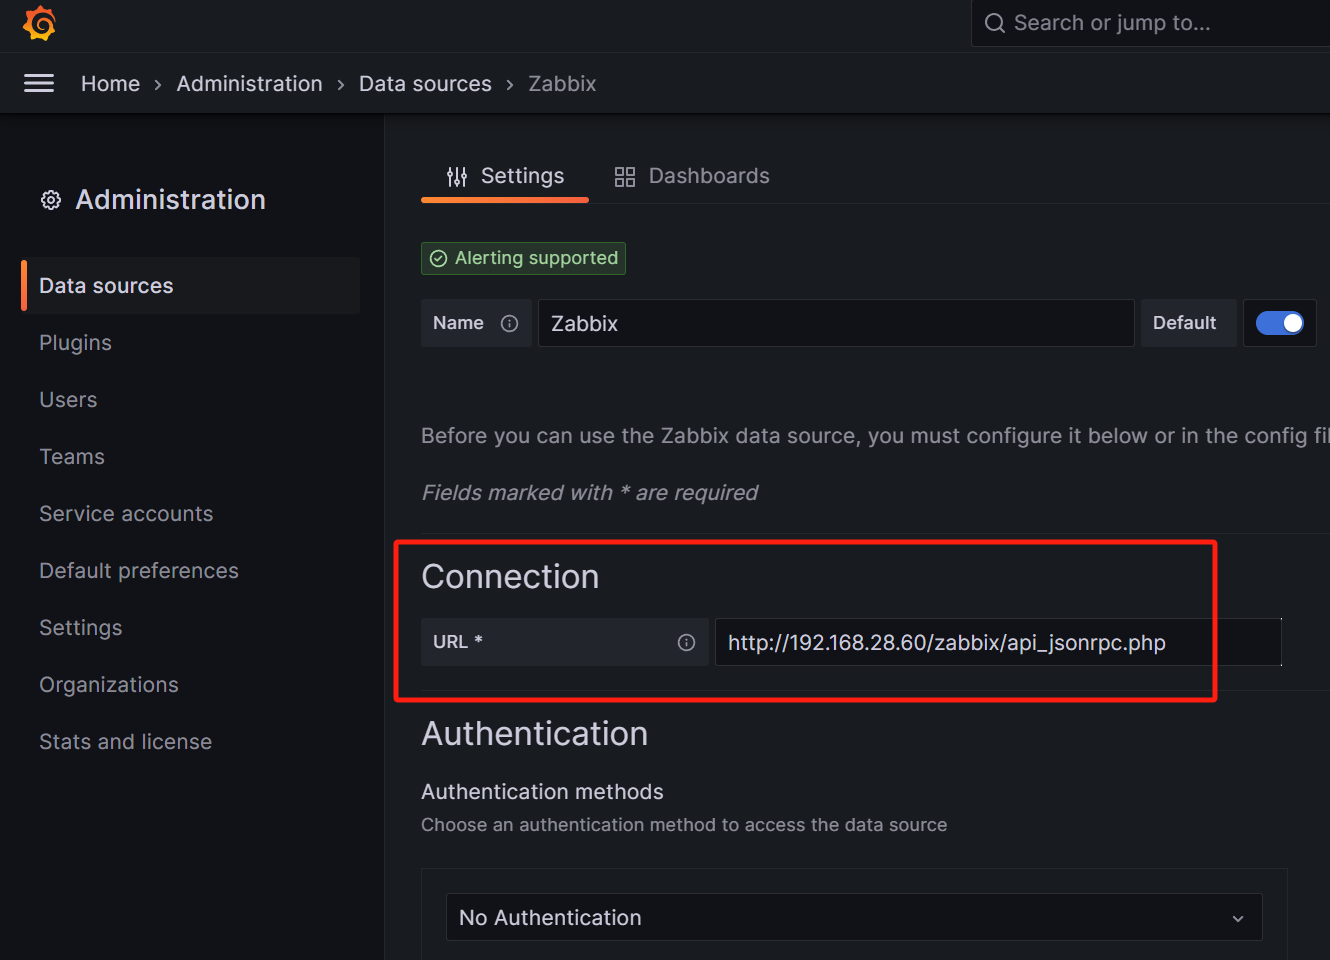Click the Name input containing Zabbix
Viewport: 1330px width, 960px height.
836,323
